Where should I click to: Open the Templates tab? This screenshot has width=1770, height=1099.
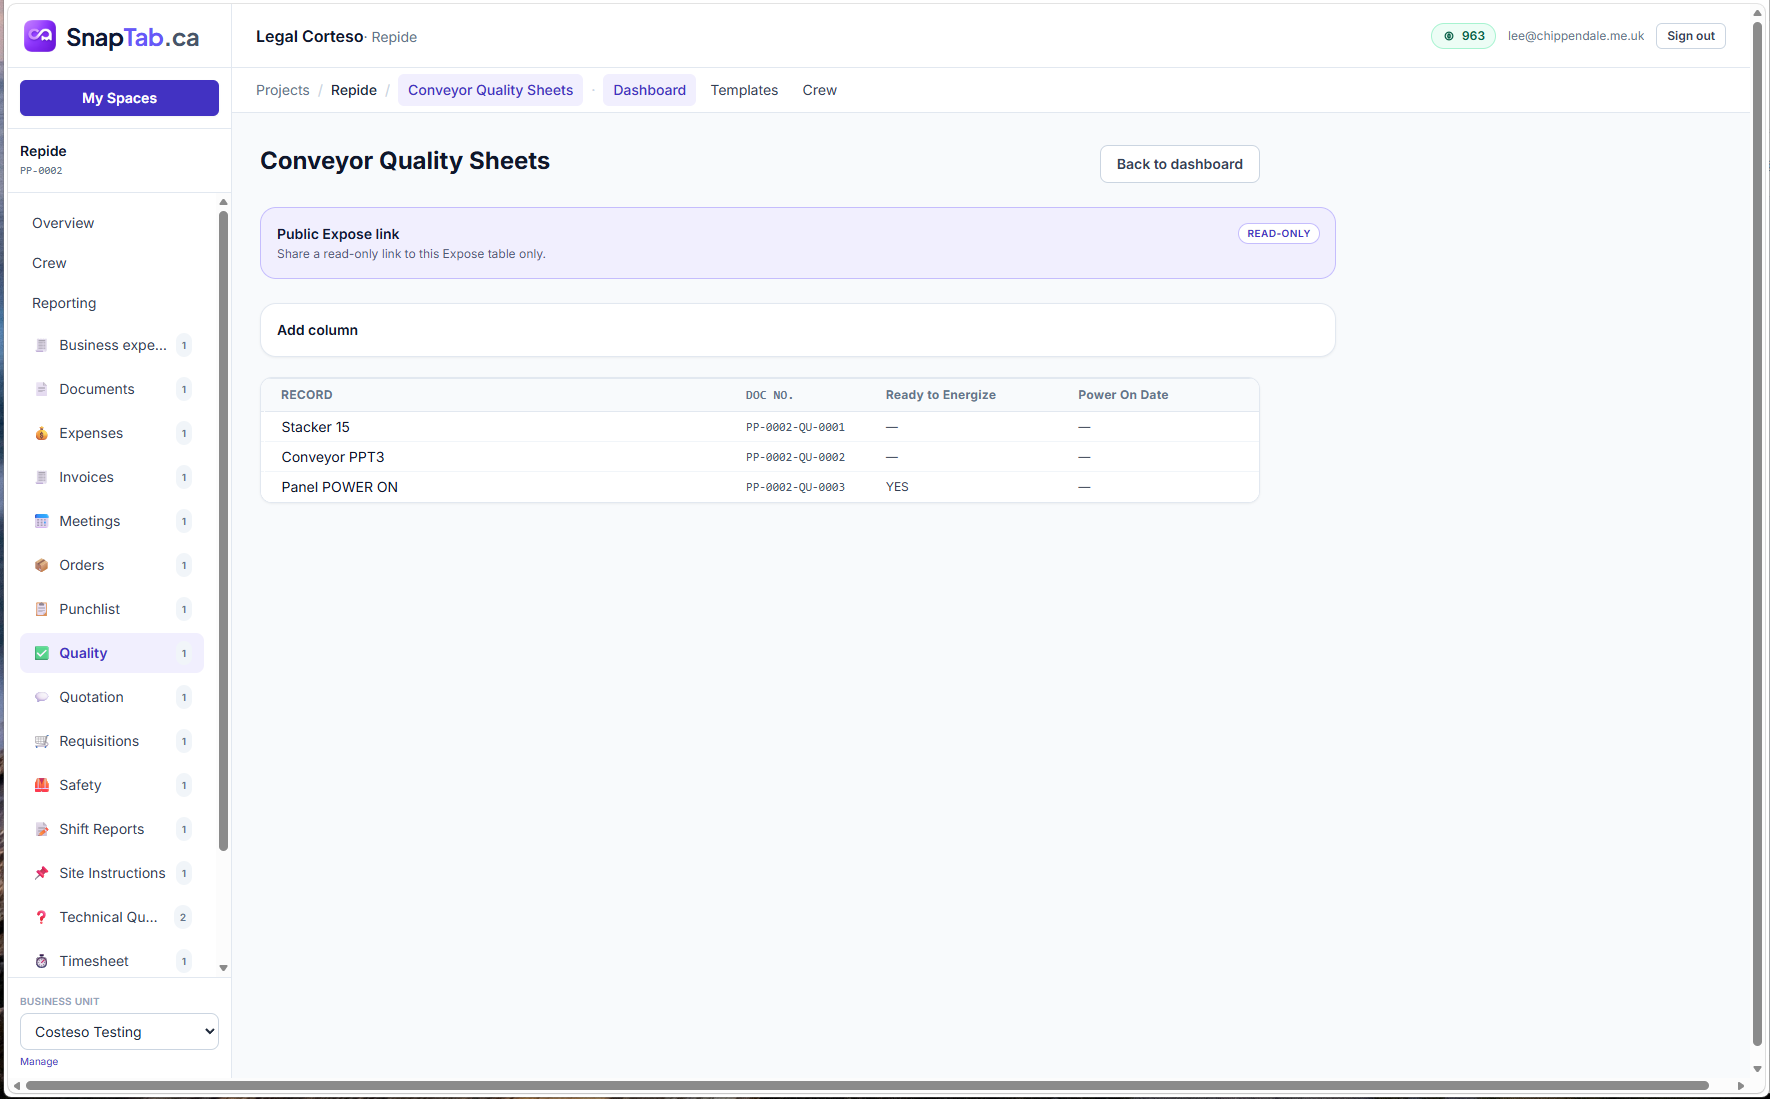744,90
